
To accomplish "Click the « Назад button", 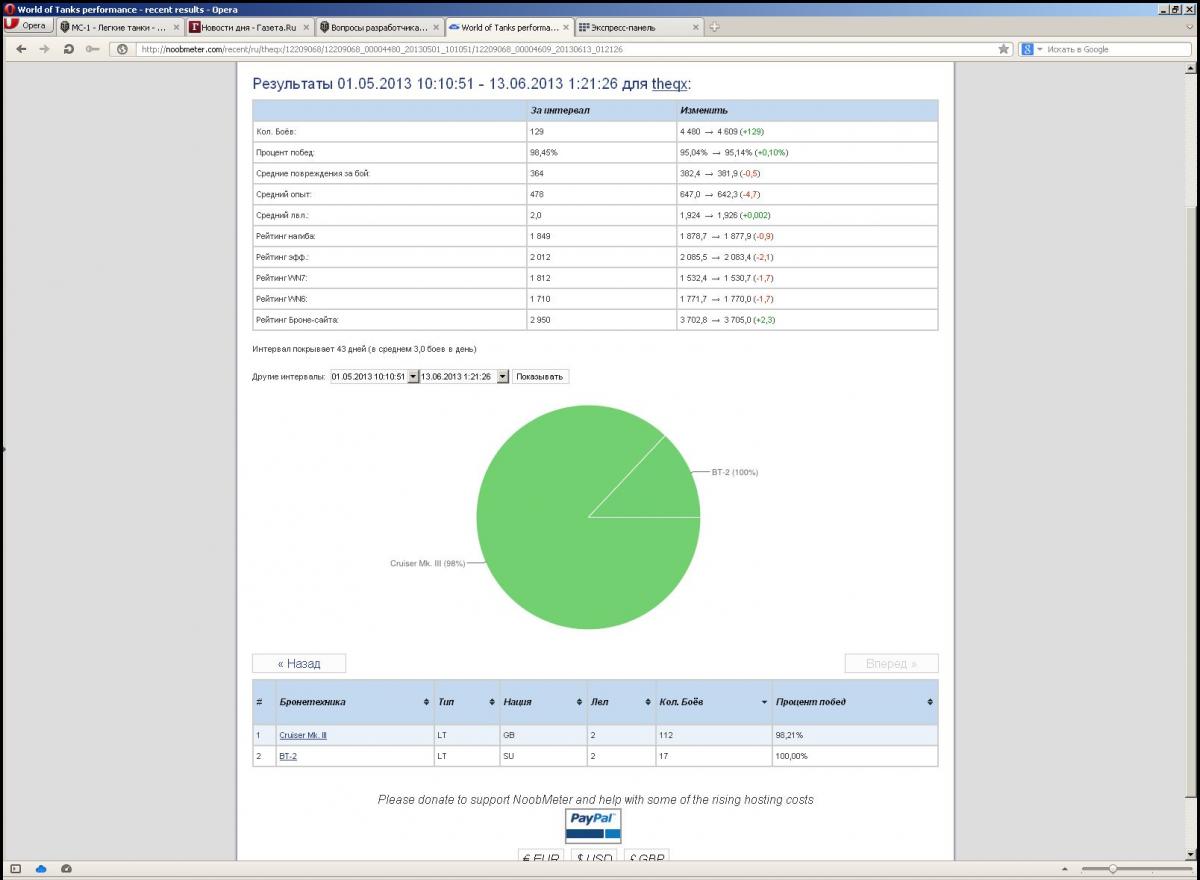I will pyautogui.click(x=299, y=663).
